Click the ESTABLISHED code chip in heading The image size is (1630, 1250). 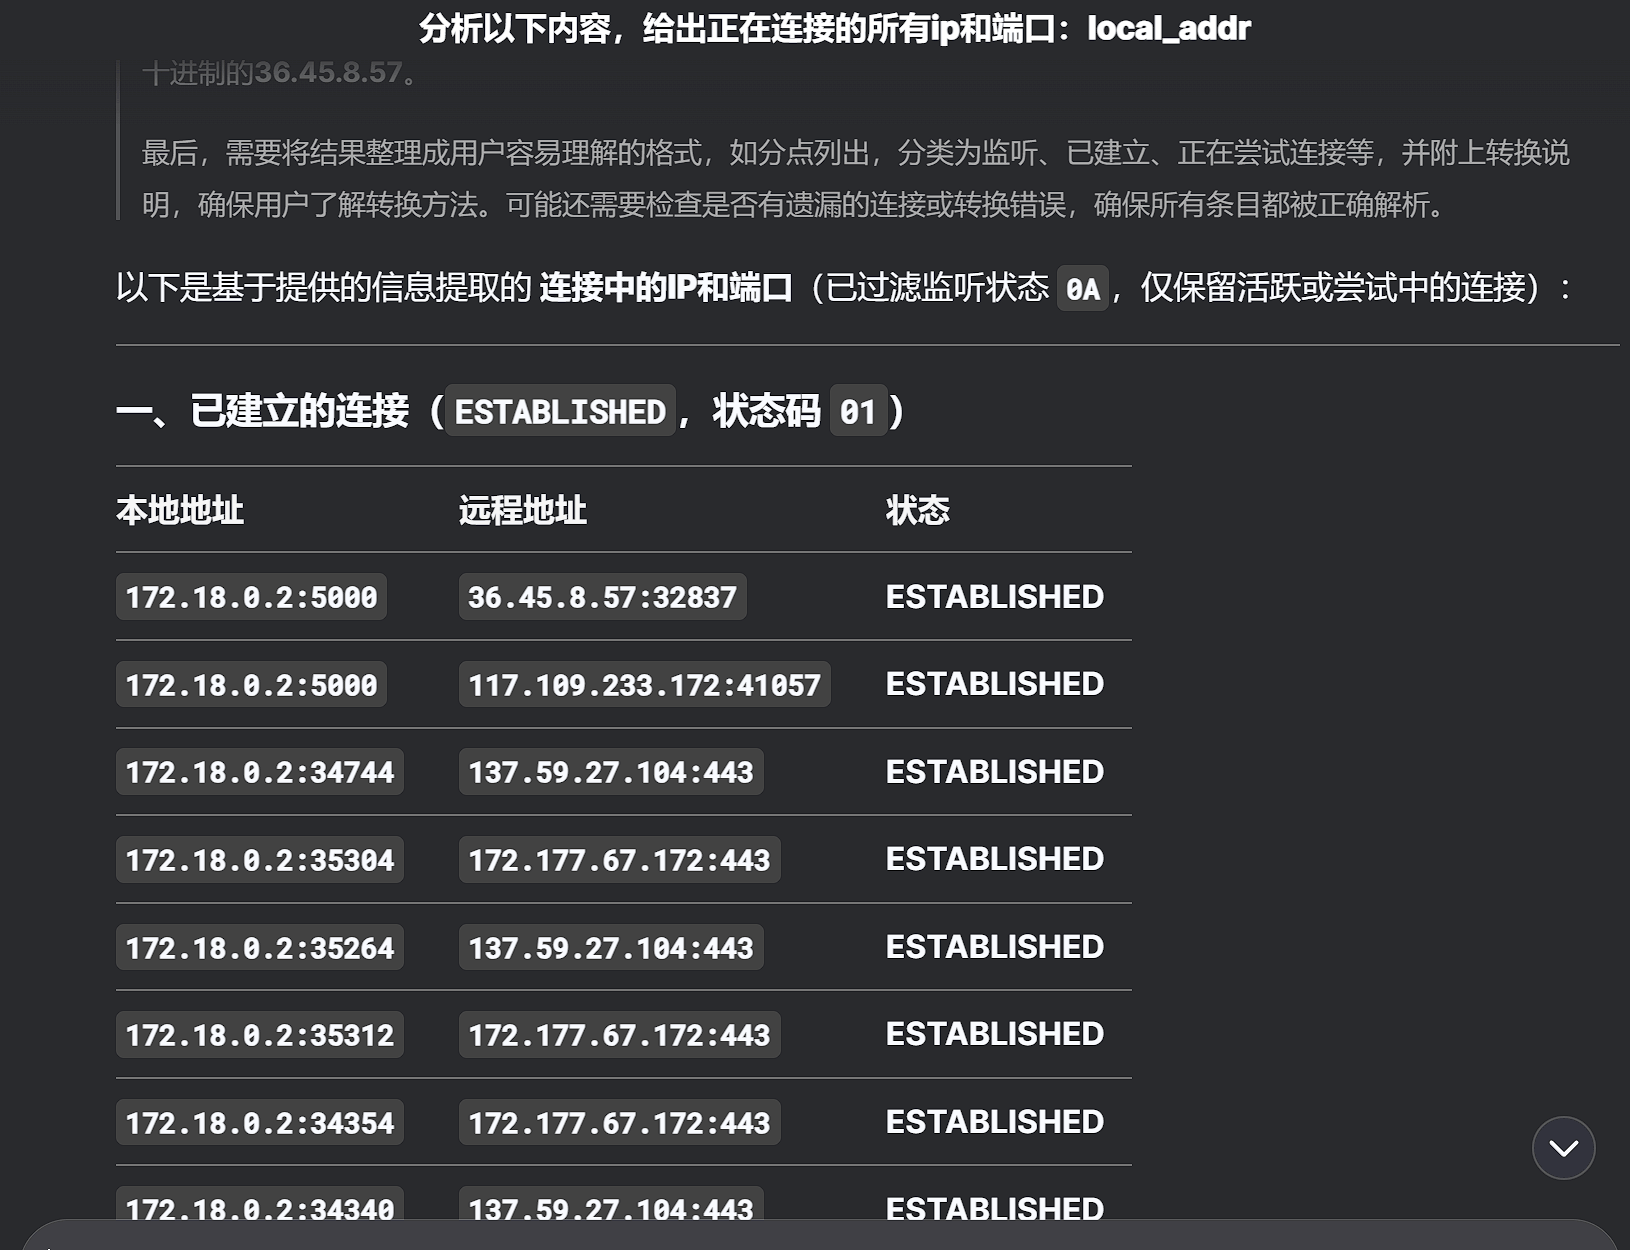[x=560, y=412]
